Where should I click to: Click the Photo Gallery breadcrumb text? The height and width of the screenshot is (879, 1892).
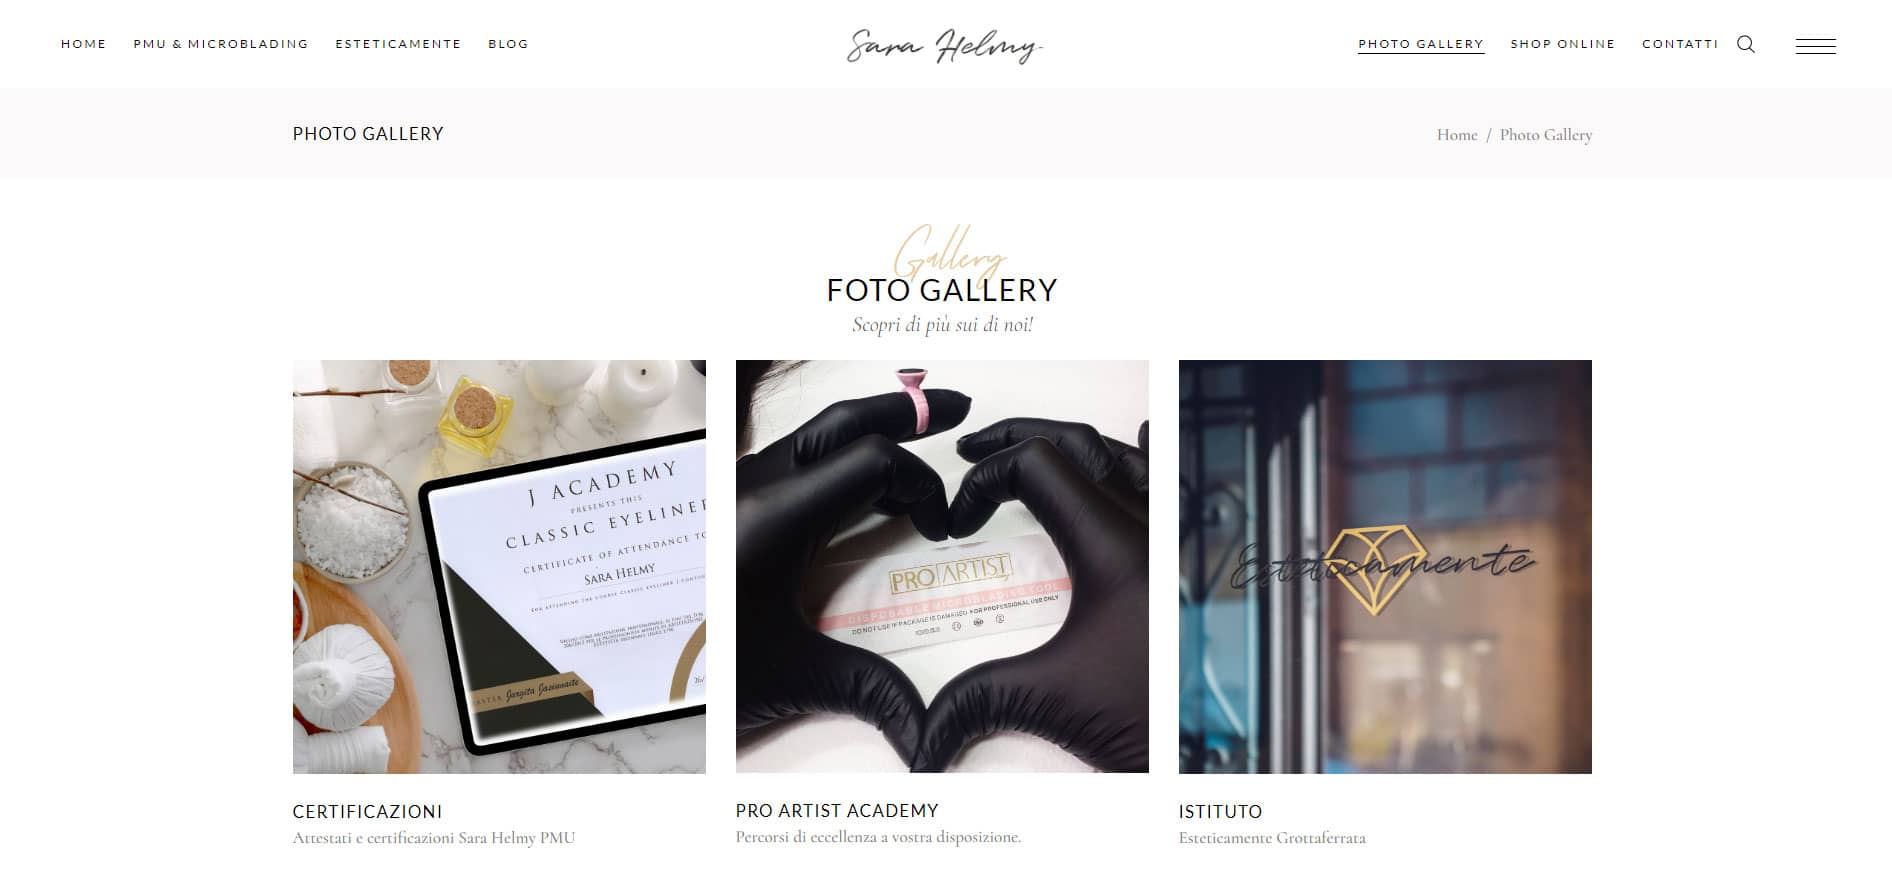pyautogui.click(x=1546, y=135)
